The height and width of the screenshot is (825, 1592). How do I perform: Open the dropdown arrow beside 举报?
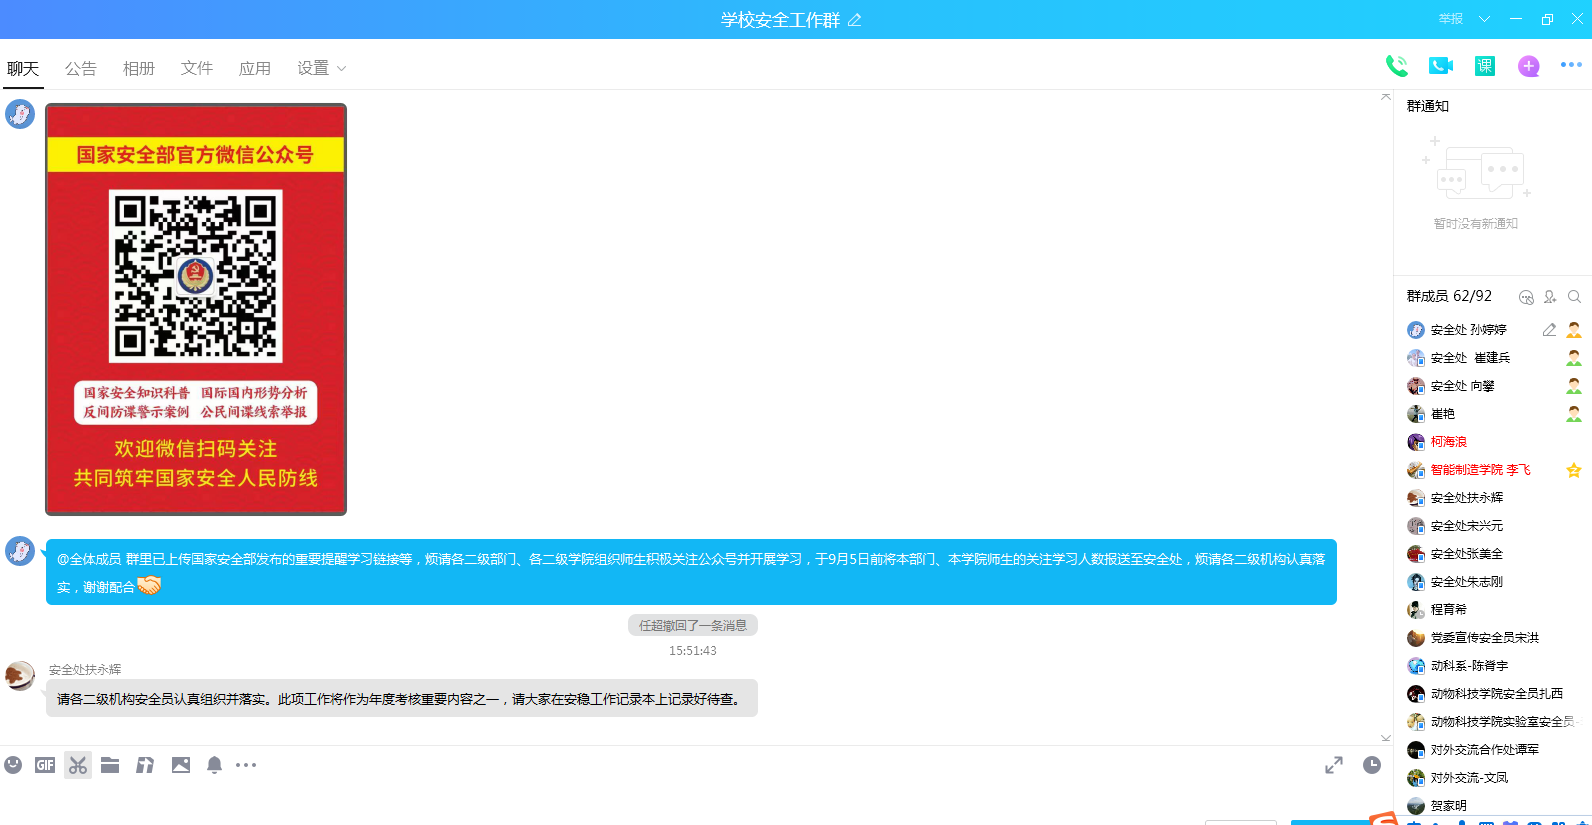(1484, 19)
